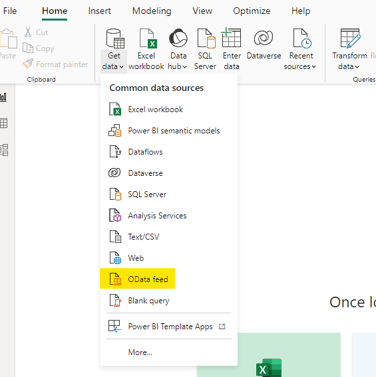This screenshot has width=376, height=377.
Task: Click the SQL Server ribbon icon
Action: coord(206,38)
